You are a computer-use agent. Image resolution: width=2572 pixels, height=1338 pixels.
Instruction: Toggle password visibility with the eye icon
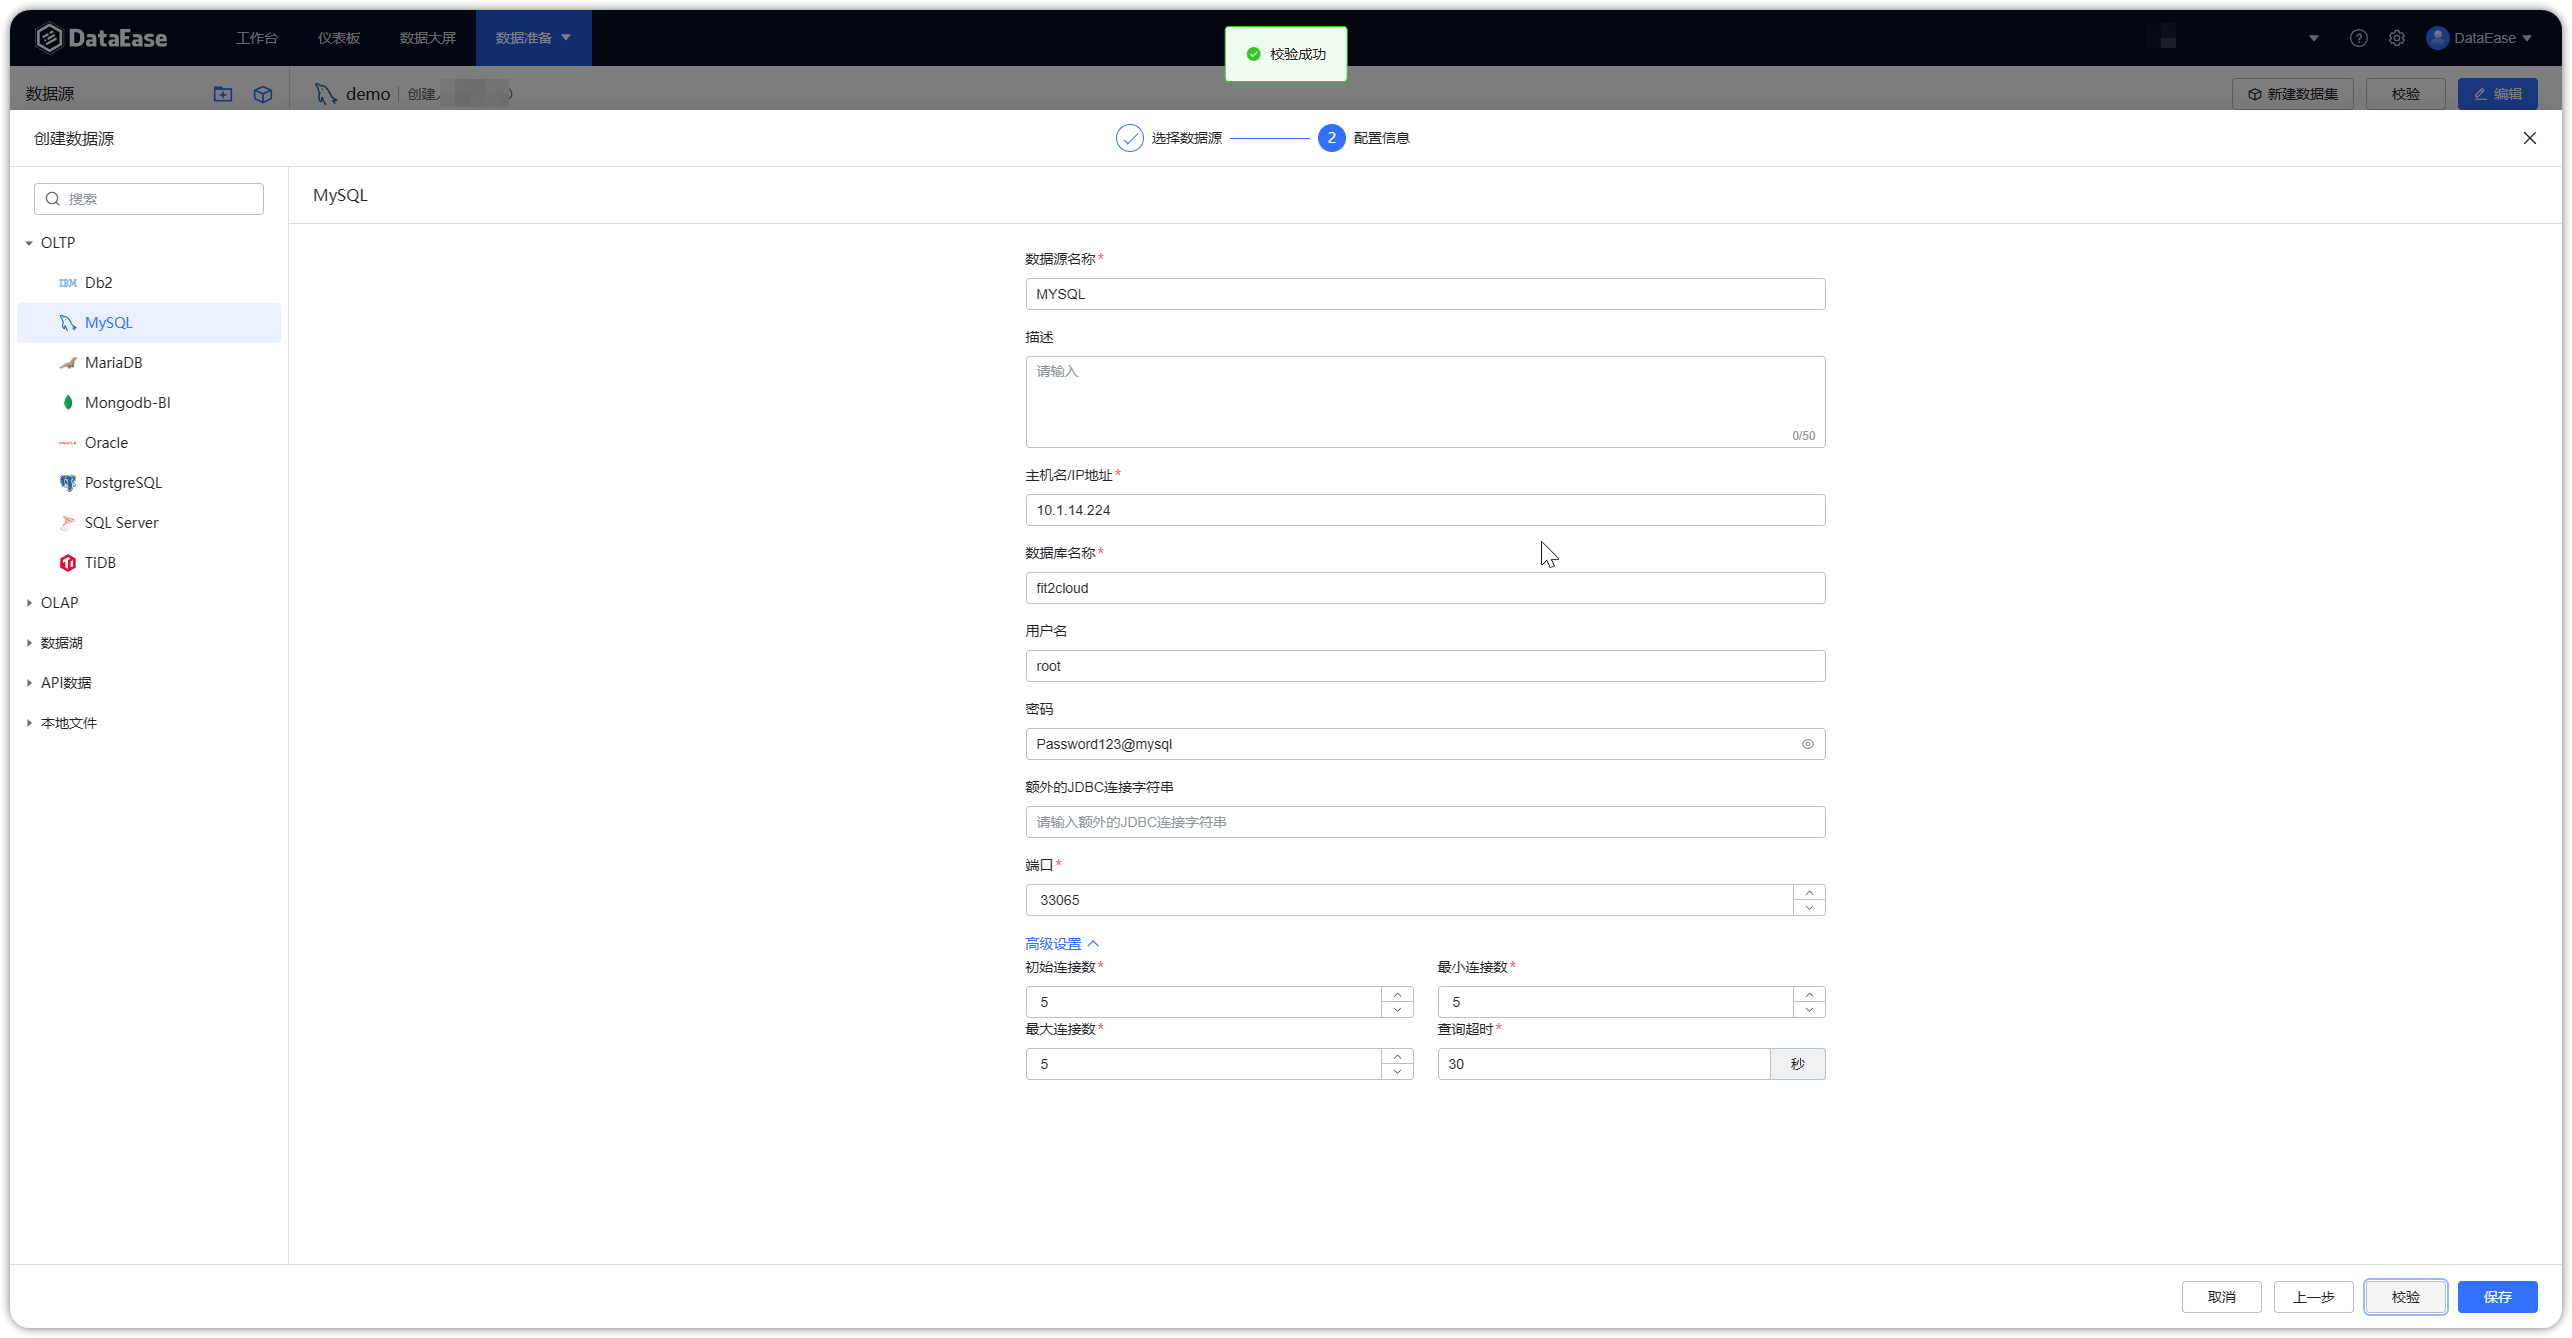1806,744
